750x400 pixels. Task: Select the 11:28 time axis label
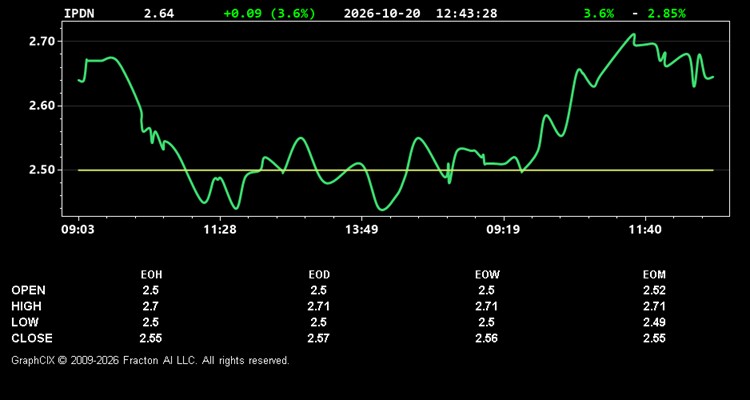[x=220, y=230]
